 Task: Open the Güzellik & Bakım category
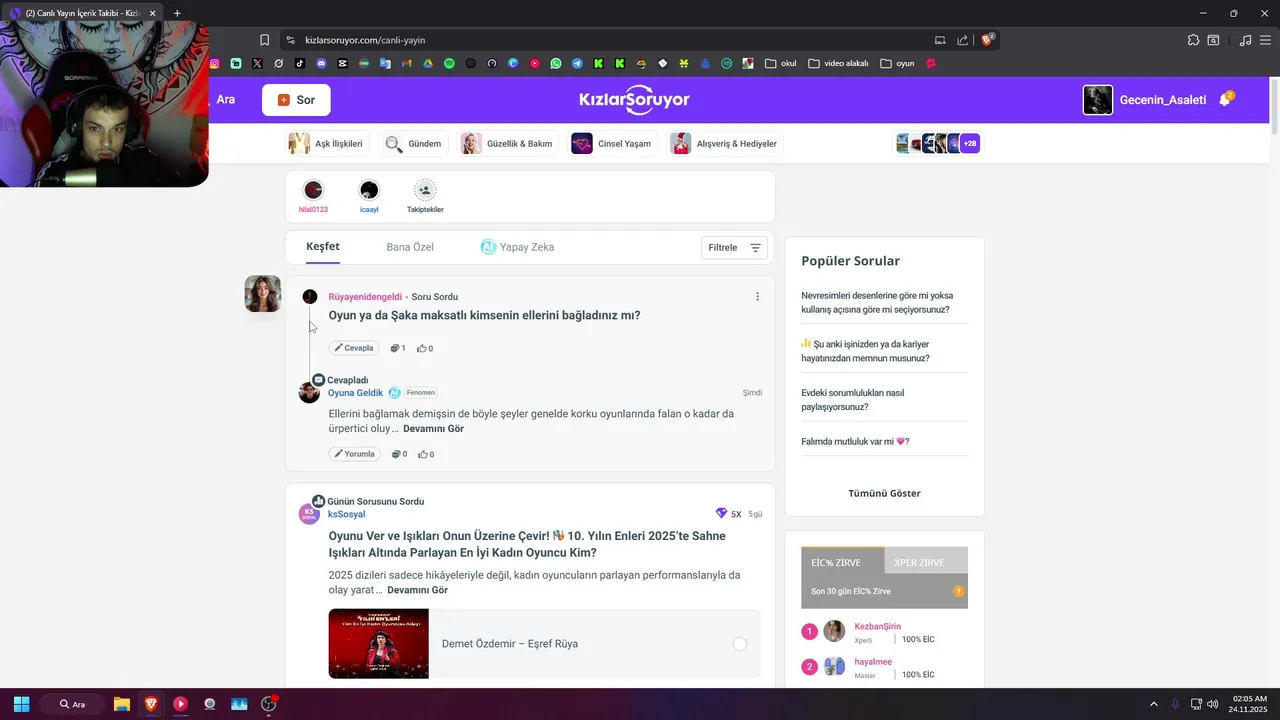507,144
